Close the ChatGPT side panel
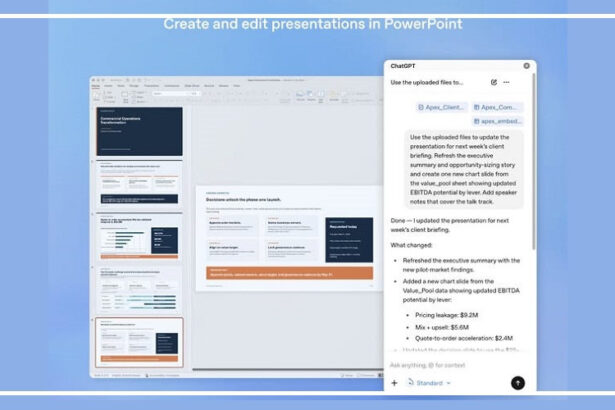This screenshot has width=615, height=410. pos(527,66)
